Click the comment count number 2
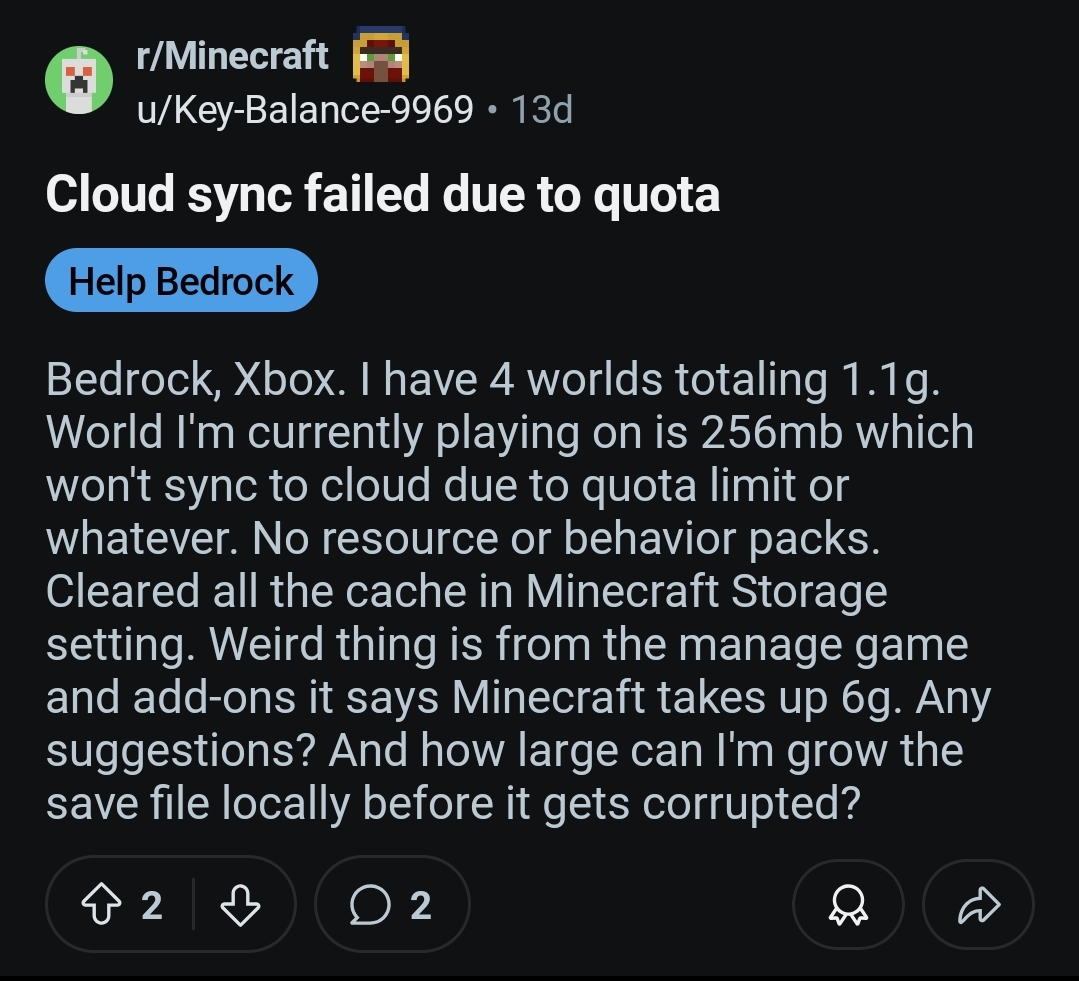 click(421, 906)
